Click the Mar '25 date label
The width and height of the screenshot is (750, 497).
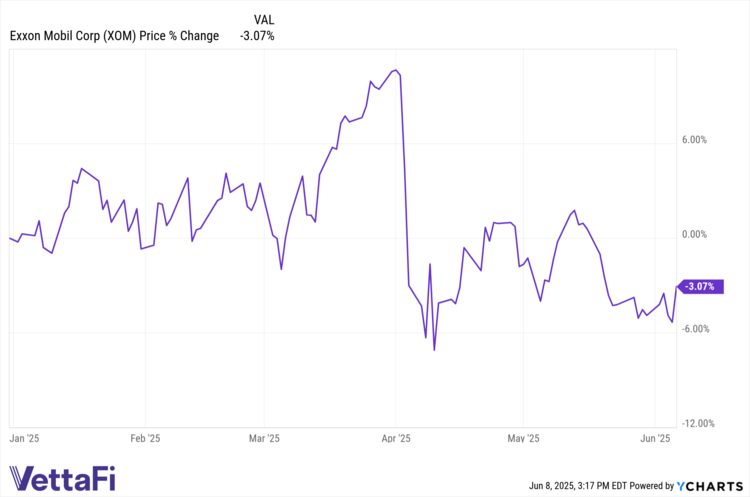pos(263,438)
